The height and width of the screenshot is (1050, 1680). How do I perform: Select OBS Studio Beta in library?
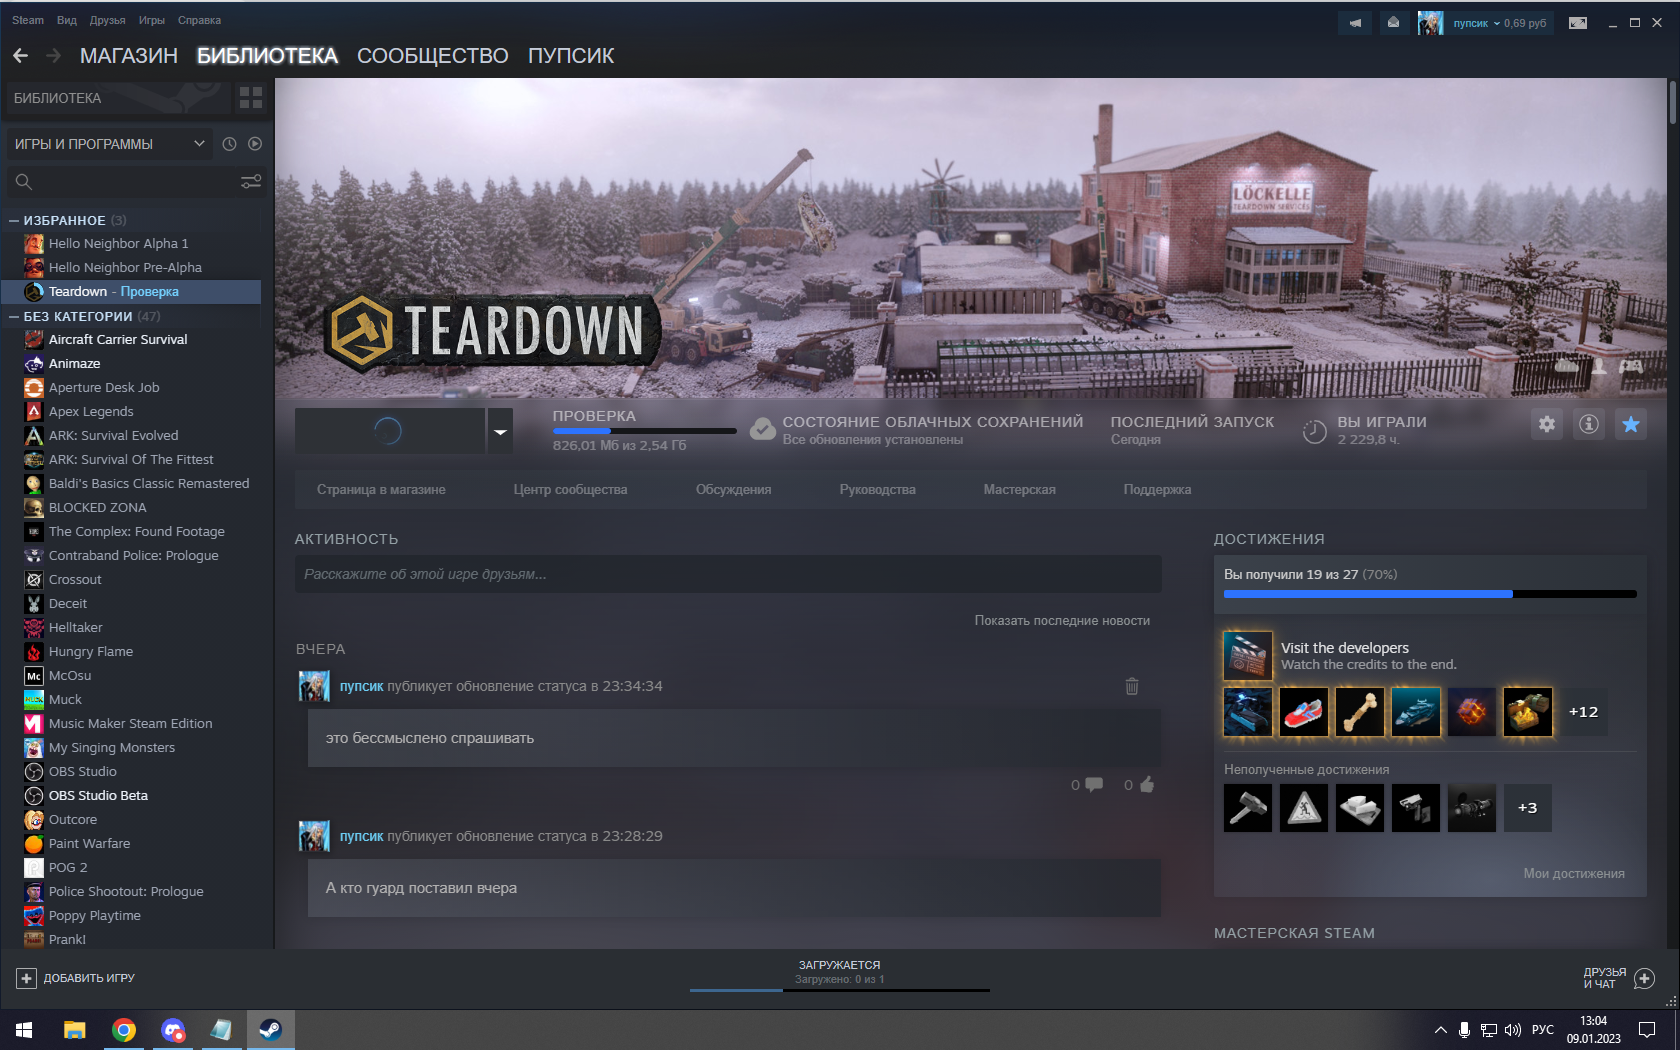(98, 795)
